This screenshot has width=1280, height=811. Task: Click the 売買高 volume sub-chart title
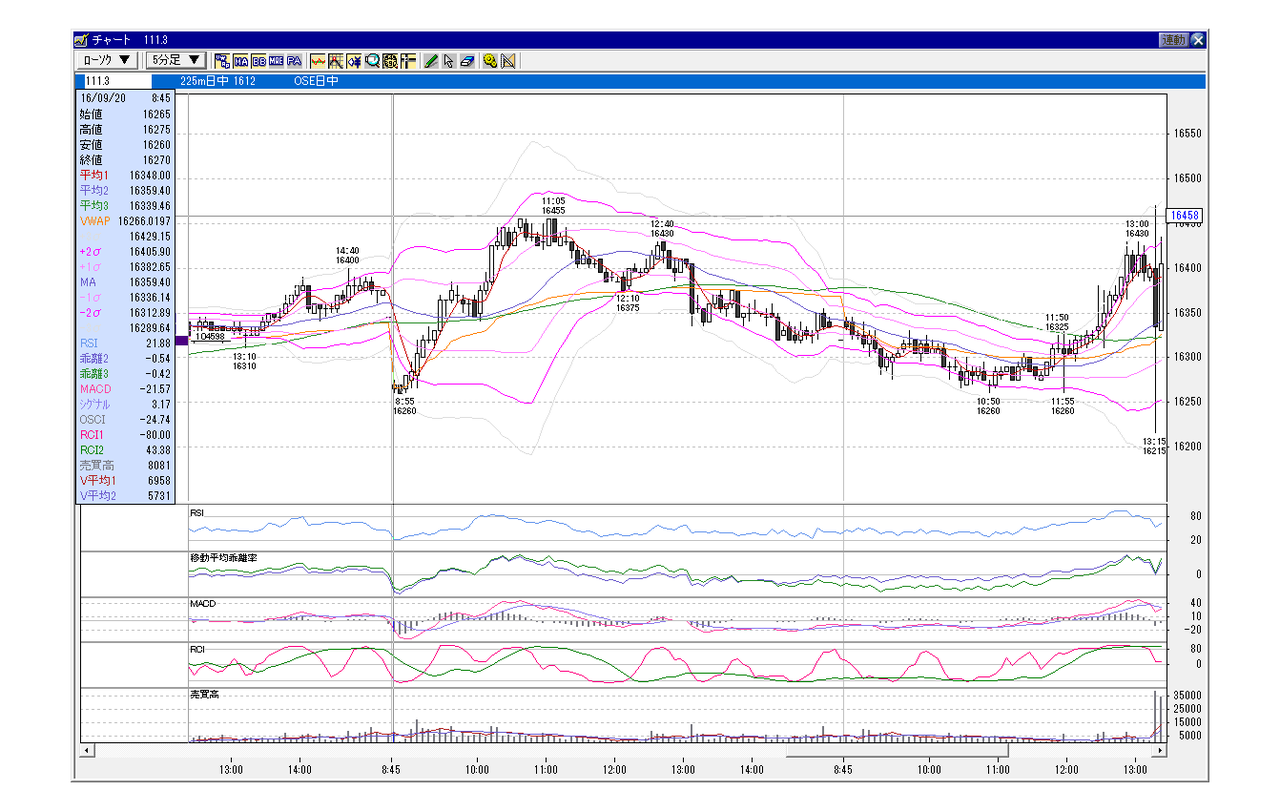[x=203, y=694]
